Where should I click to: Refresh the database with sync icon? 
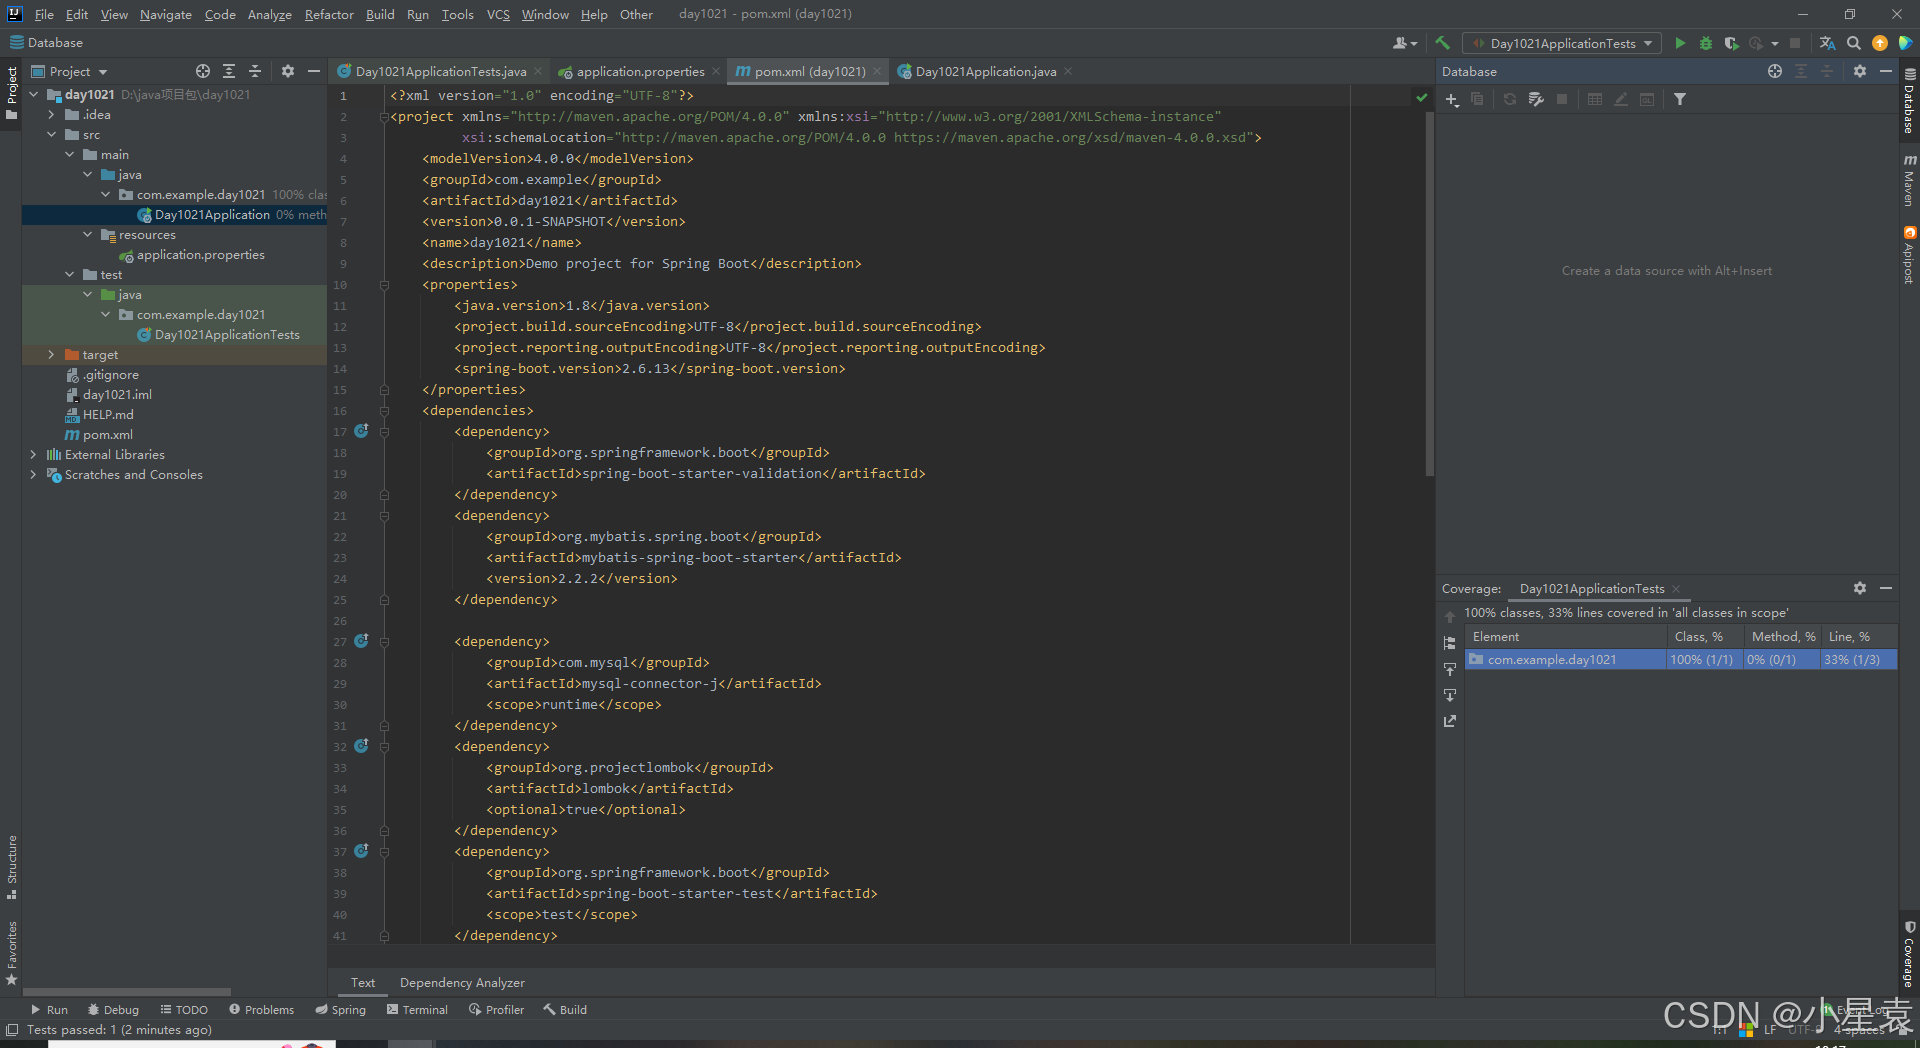point(1509,99)
